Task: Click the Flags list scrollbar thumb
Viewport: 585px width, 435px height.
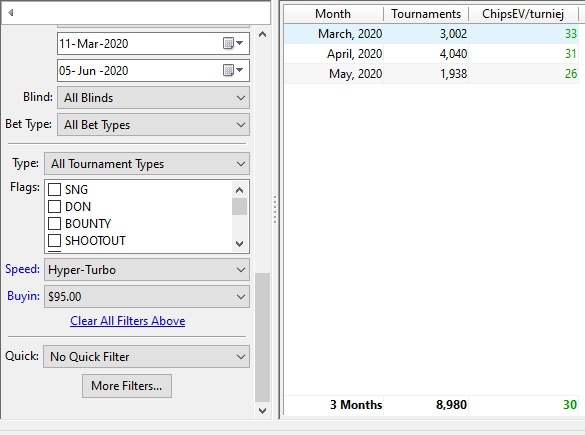Action: (240, 206)
